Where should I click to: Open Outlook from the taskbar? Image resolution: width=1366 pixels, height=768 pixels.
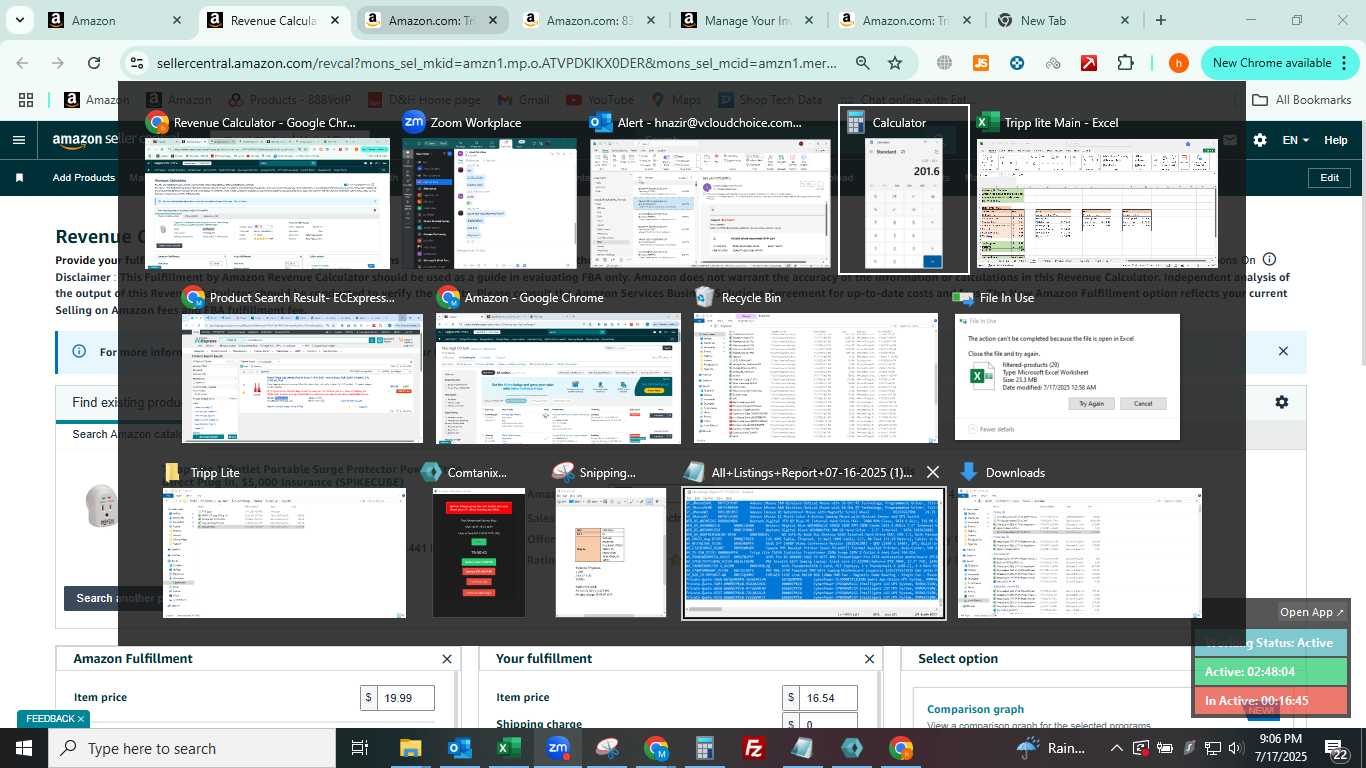tap(459, 748)
